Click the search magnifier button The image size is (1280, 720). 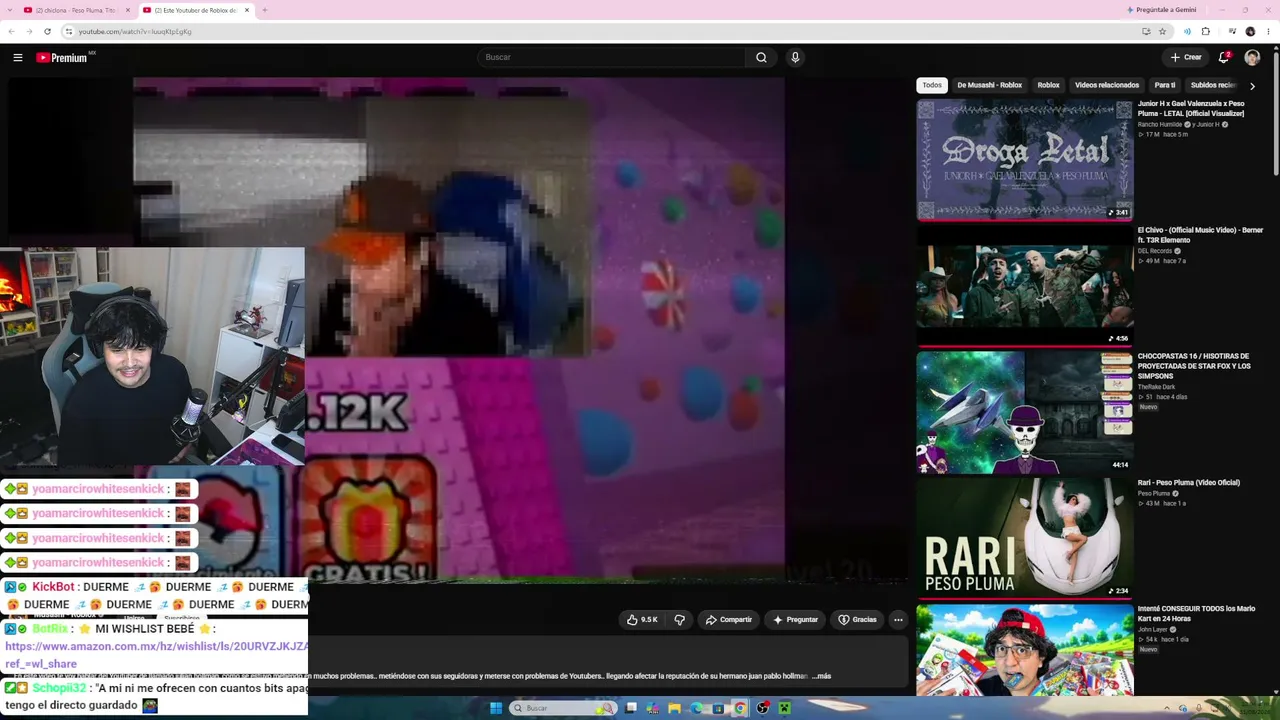tap(761, 58)
